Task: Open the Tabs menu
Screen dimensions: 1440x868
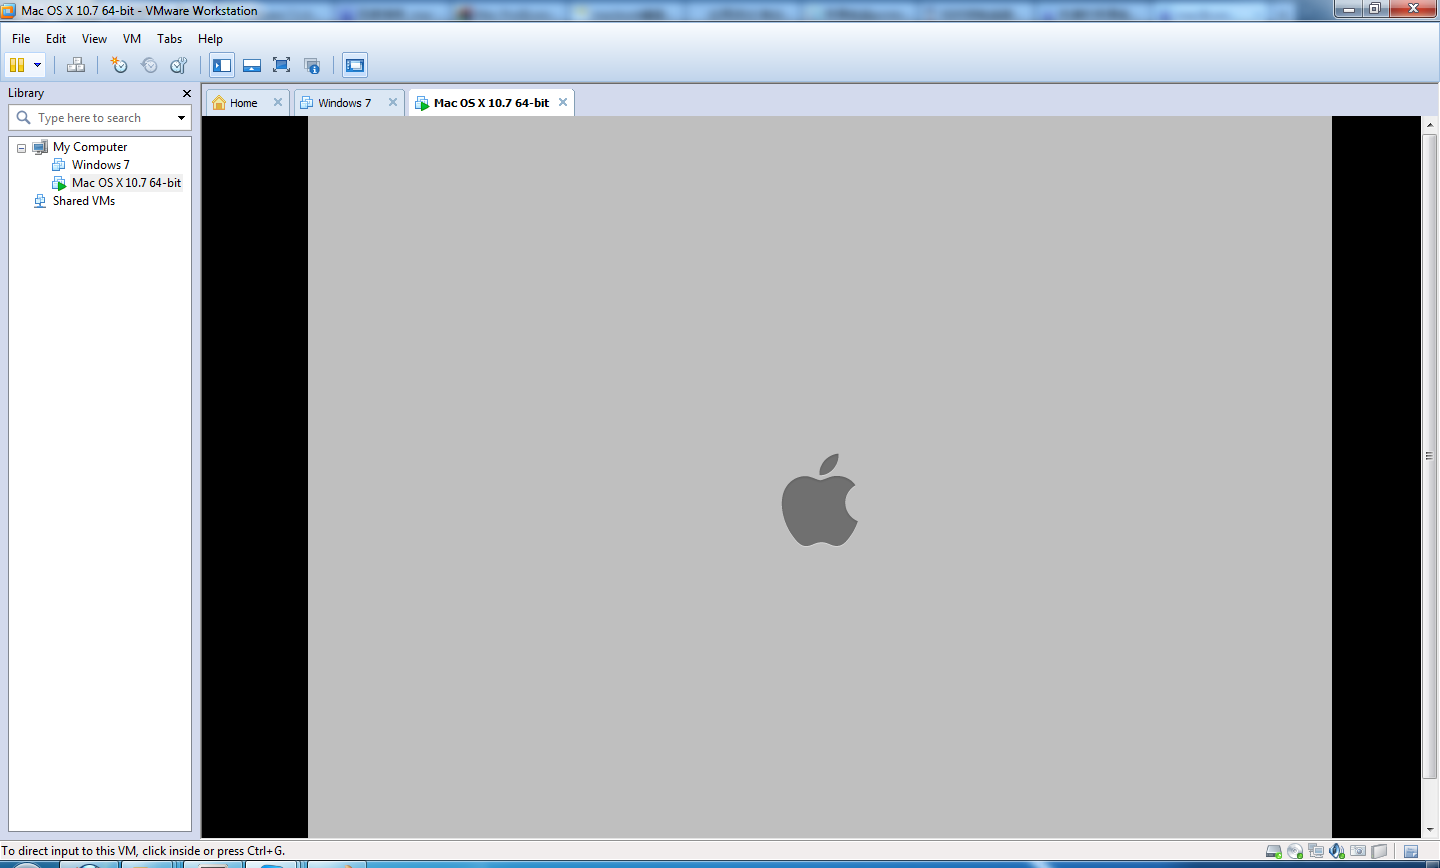Action: 170,39
